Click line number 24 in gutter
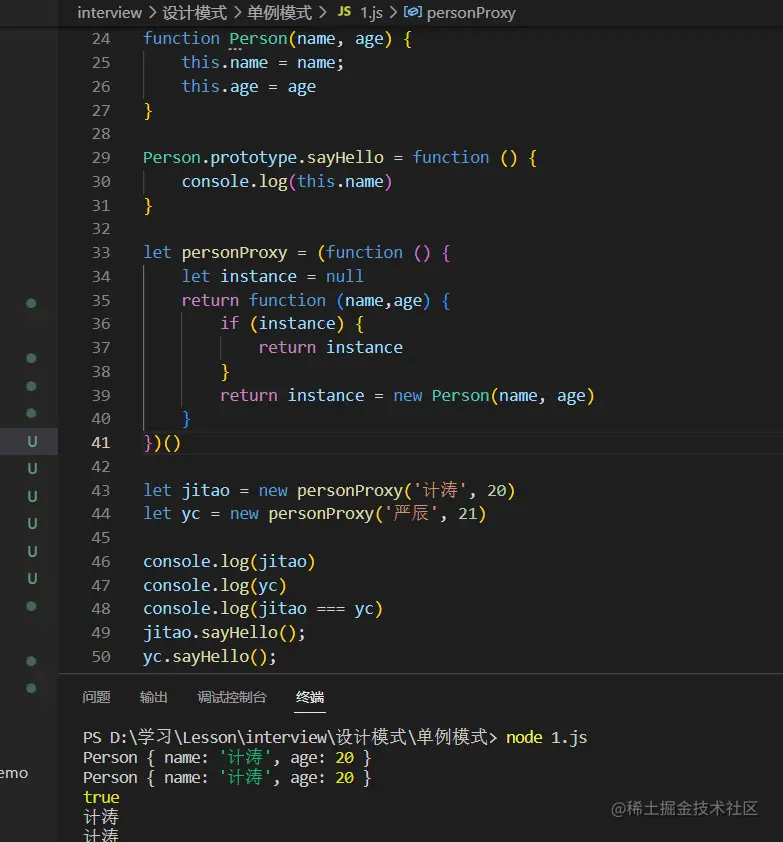783x842 pixels. click(x=101, y=39)
